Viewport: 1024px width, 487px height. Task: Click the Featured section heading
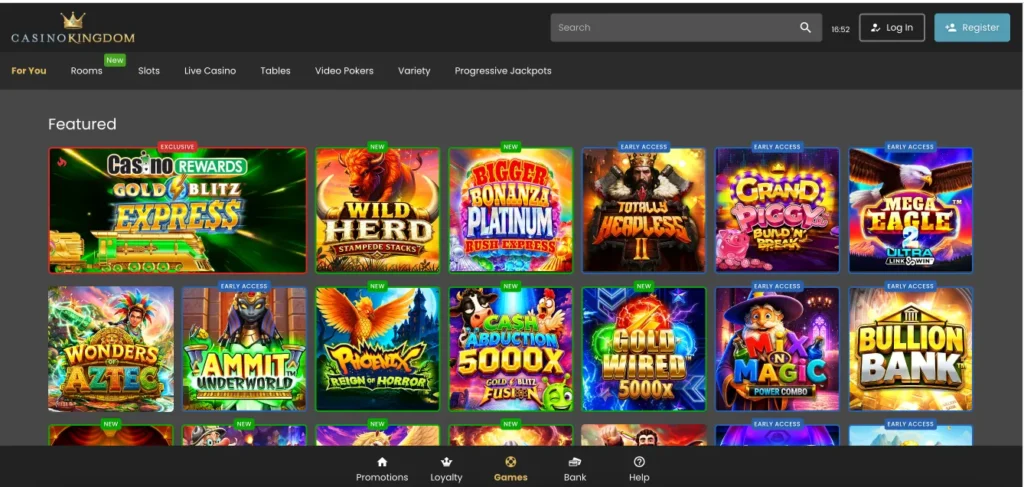tap(82, 124)
